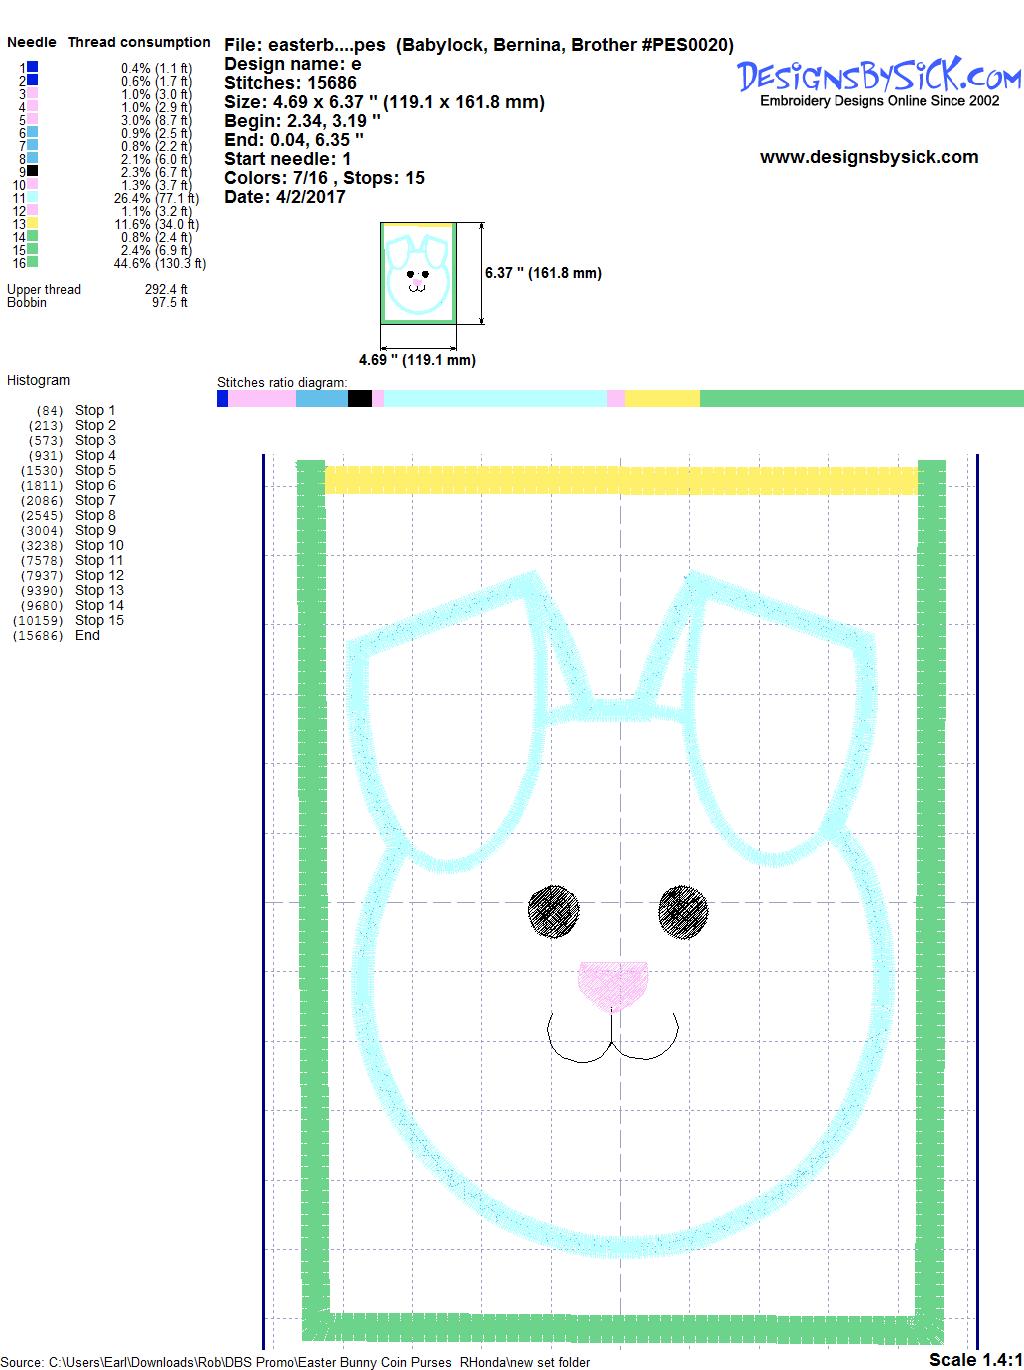The height and width of the screenshot is (1370, 1024).
Task: Click the black segment in stitches ratio bar
Action: coord(359,399)
